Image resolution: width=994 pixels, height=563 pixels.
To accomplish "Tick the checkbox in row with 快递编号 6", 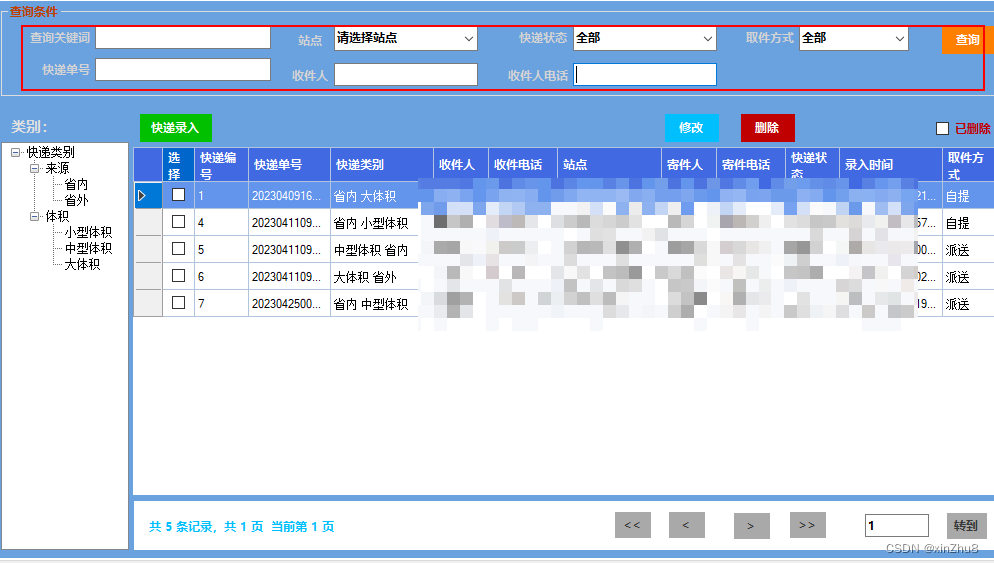I will (x=179, y=276).
